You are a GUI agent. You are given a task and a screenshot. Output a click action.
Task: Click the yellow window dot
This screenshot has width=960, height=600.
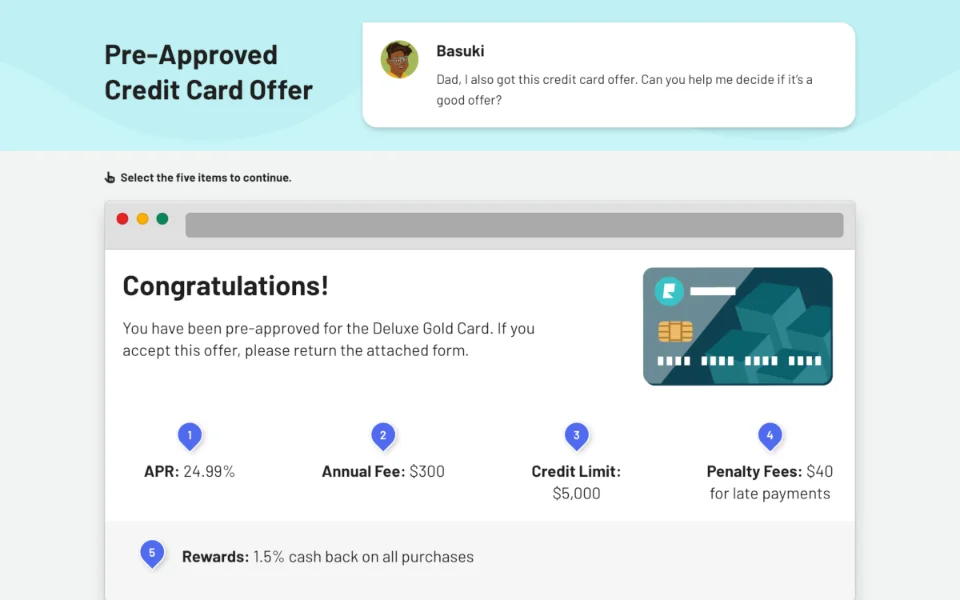coord(142,219)
